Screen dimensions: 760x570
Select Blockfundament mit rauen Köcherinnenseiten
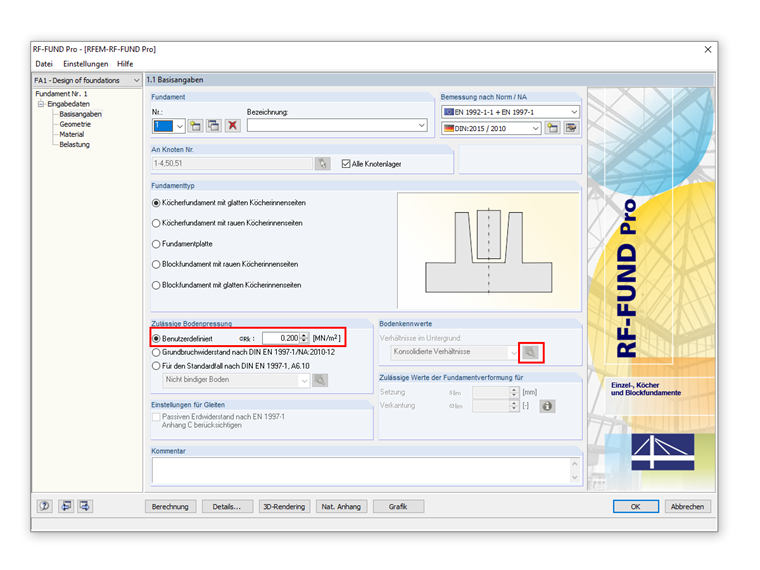click(x=156, y=265)
